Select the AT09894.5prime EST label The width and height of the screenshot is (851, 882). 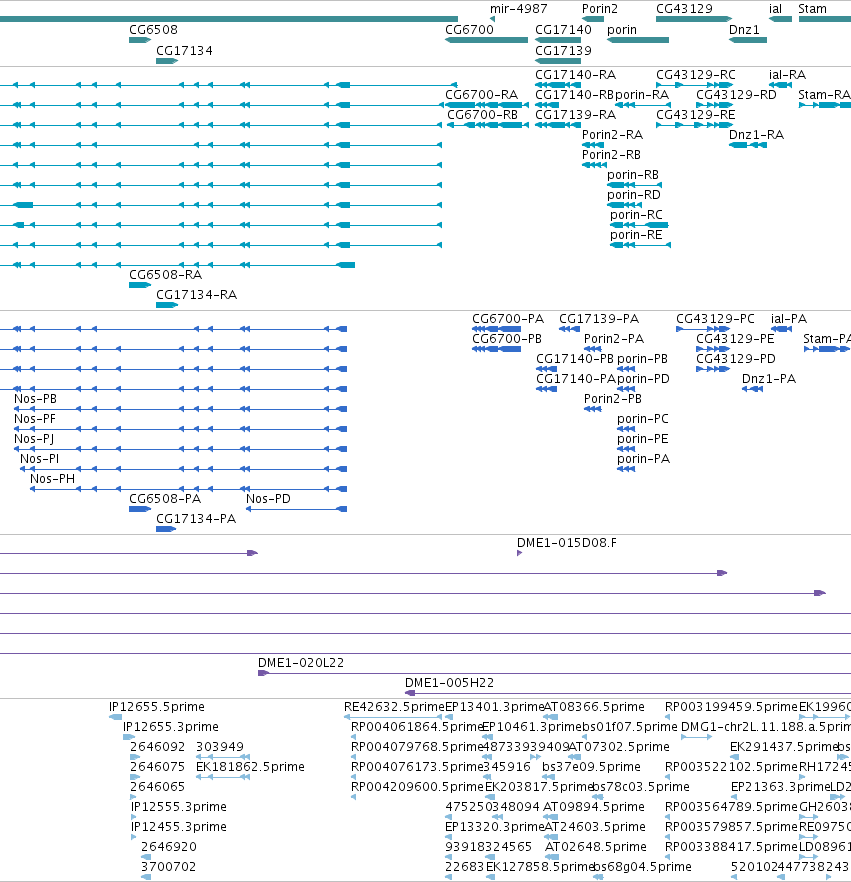tap(594, 807)
